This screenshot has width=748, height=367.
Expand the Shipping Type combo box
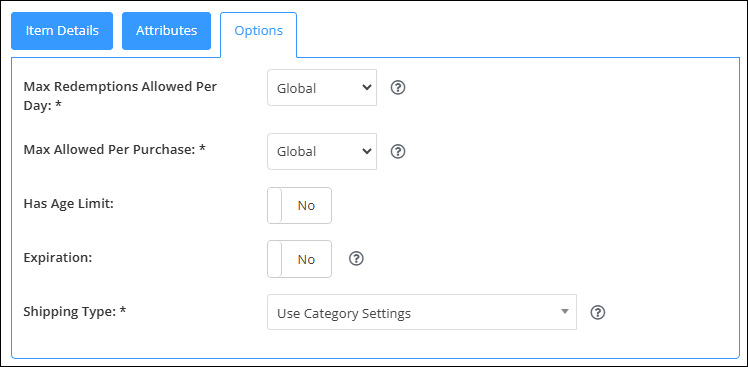[422, 312]
